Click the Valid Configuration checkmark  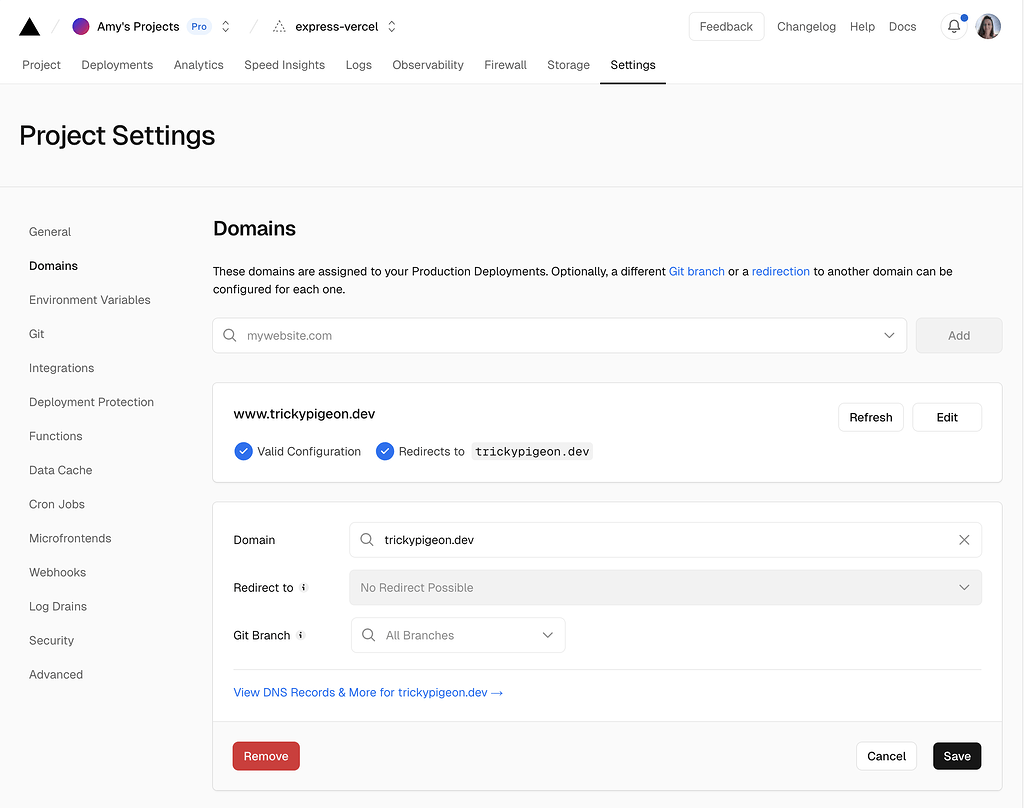[243, 452]
